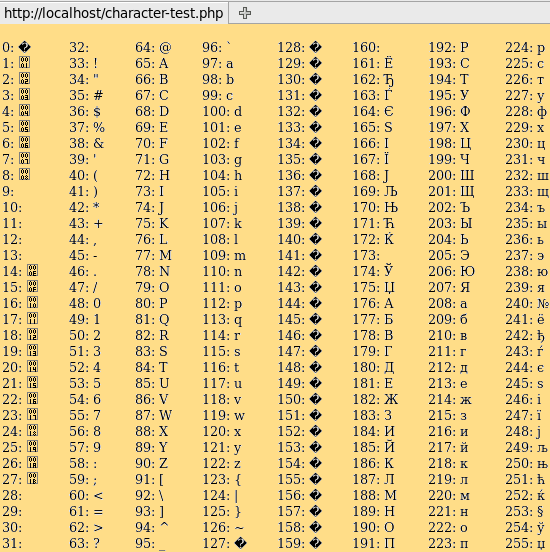Click the Ю character at 206:
This screenshot has height=552, width=550.
[x=467, y=271]
